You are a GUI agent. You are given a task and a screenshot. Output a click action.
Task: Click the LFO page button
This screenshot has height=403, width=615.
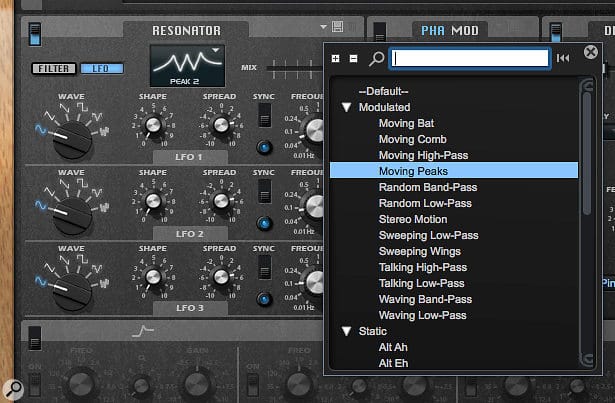[101, 68]
